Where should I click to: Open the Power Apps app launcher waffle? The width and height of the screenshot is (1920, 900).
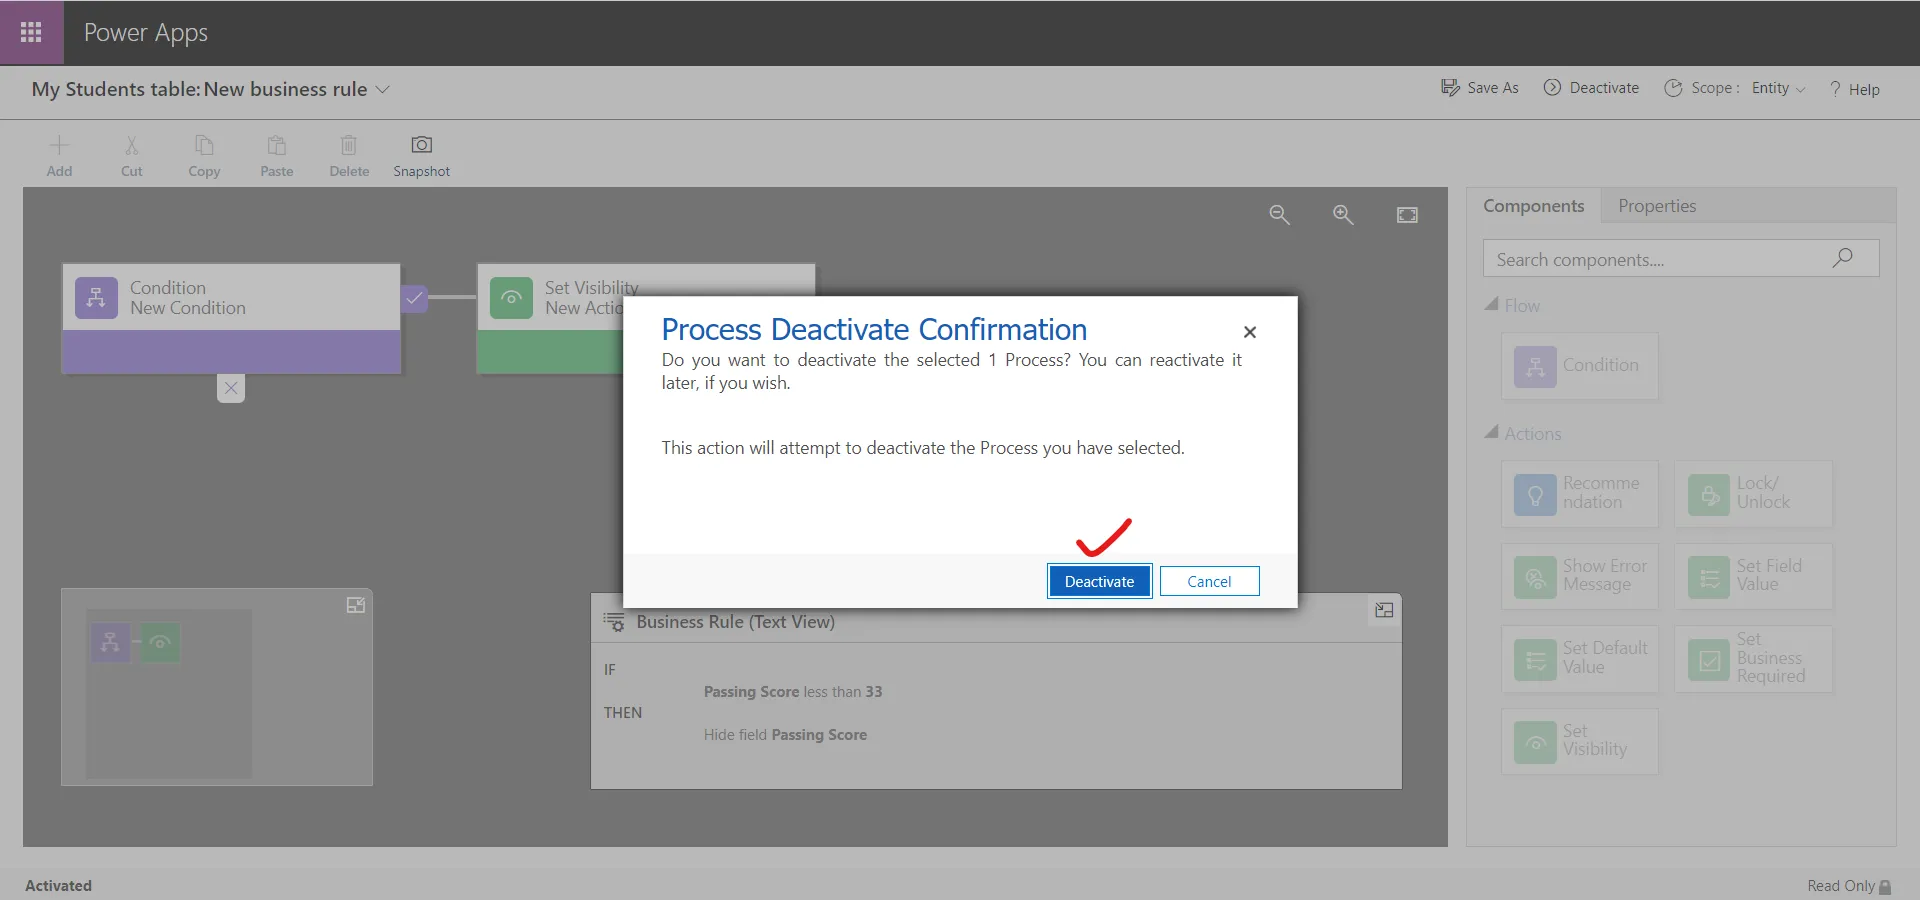click(x=31, y=32)
